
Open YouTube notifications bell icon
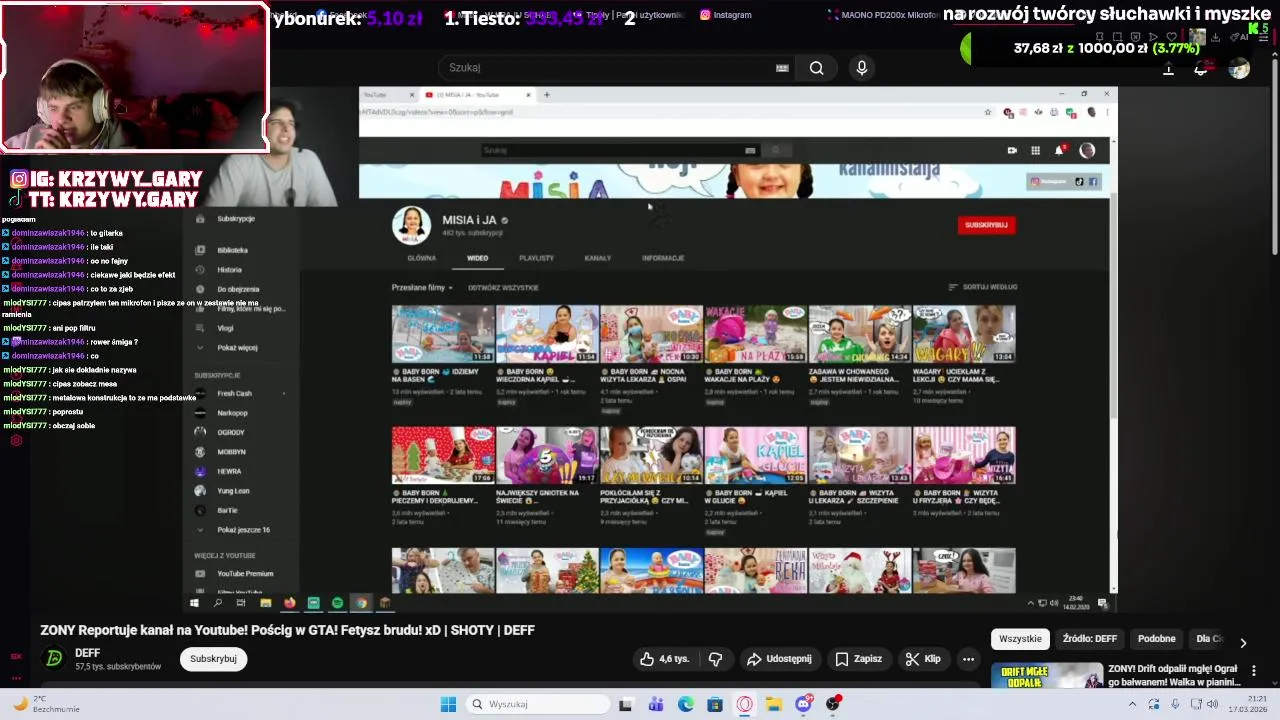point(1201,68)
